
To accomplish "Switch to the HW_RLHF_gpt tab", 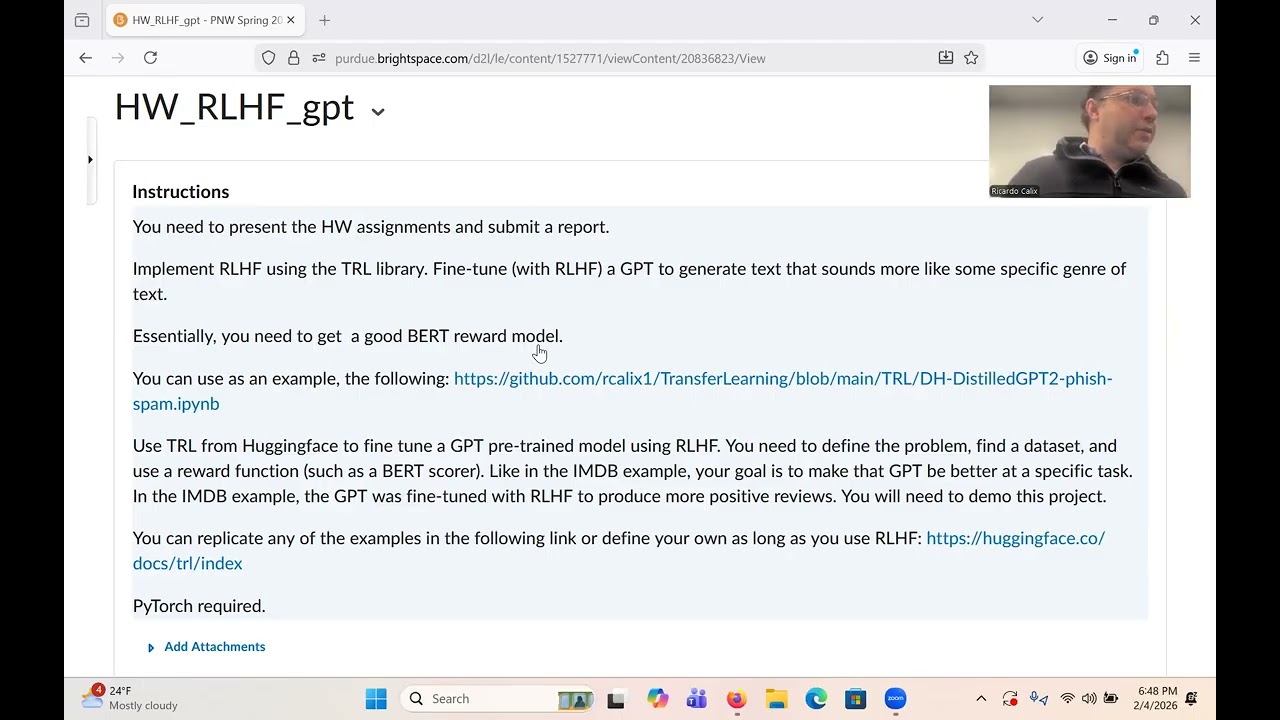I will [x=204, y=20].
